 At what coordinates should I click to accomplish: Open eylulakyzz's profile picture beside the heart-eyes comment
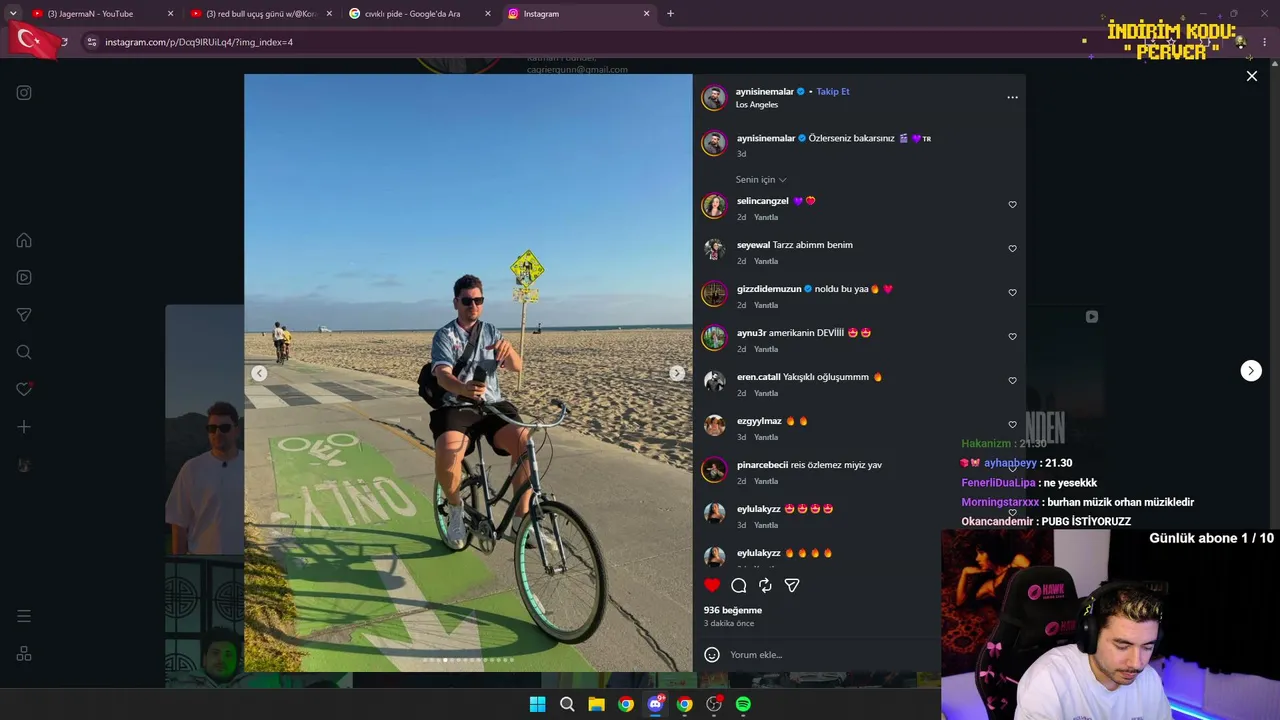(x=714, y=513)
